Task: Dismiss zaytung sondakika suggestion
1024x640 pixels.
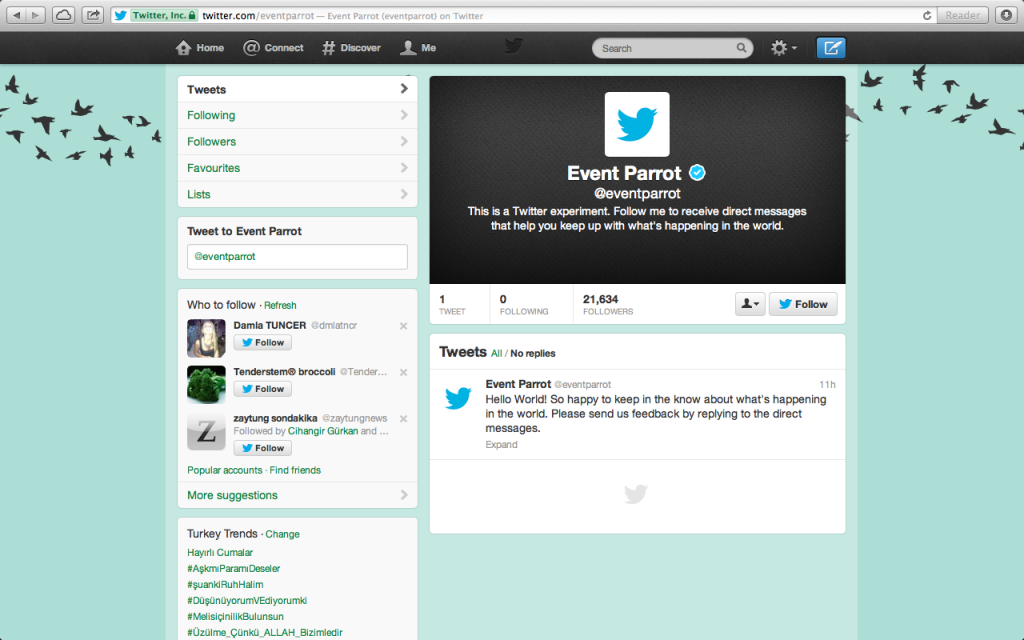Action: 404,418
